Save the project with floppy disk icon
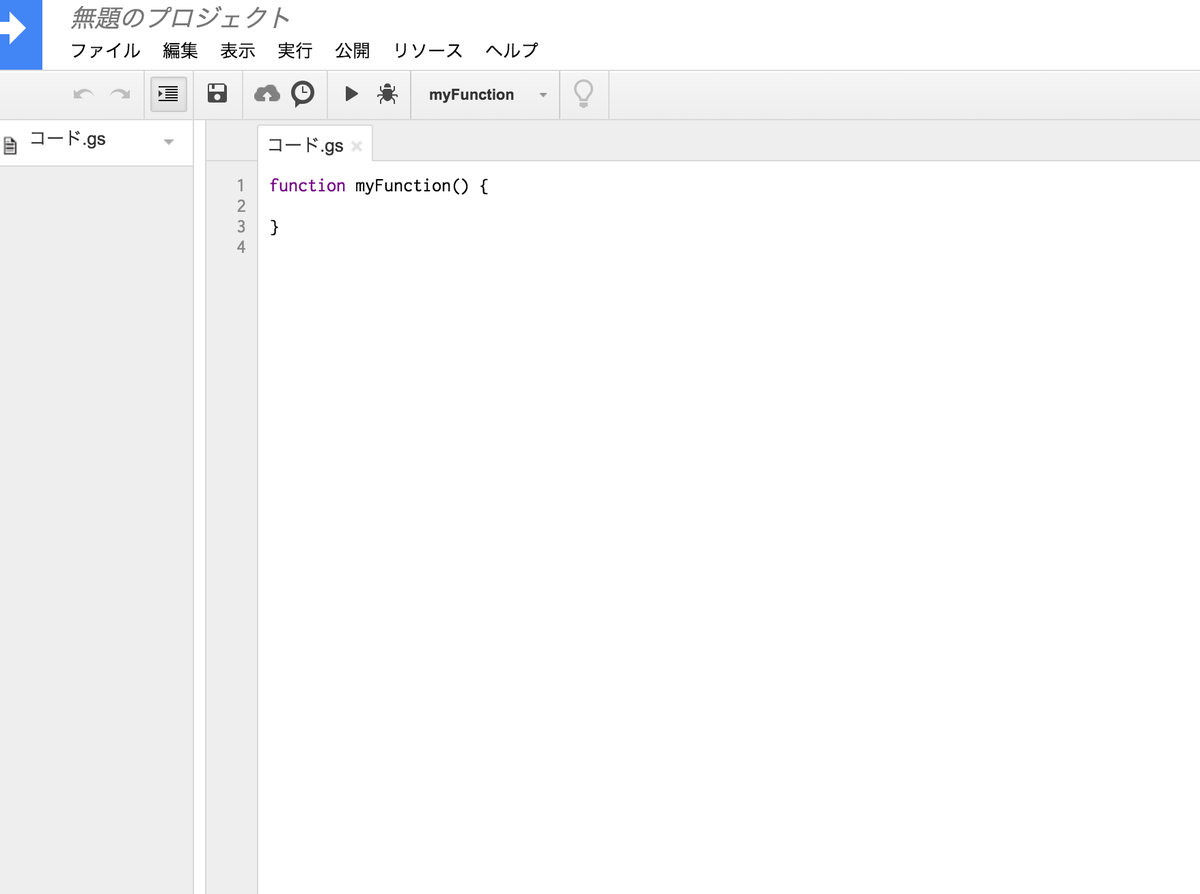Image resolution: width=1200 pixels, height=894 pixels. click(x=217, y=94)
